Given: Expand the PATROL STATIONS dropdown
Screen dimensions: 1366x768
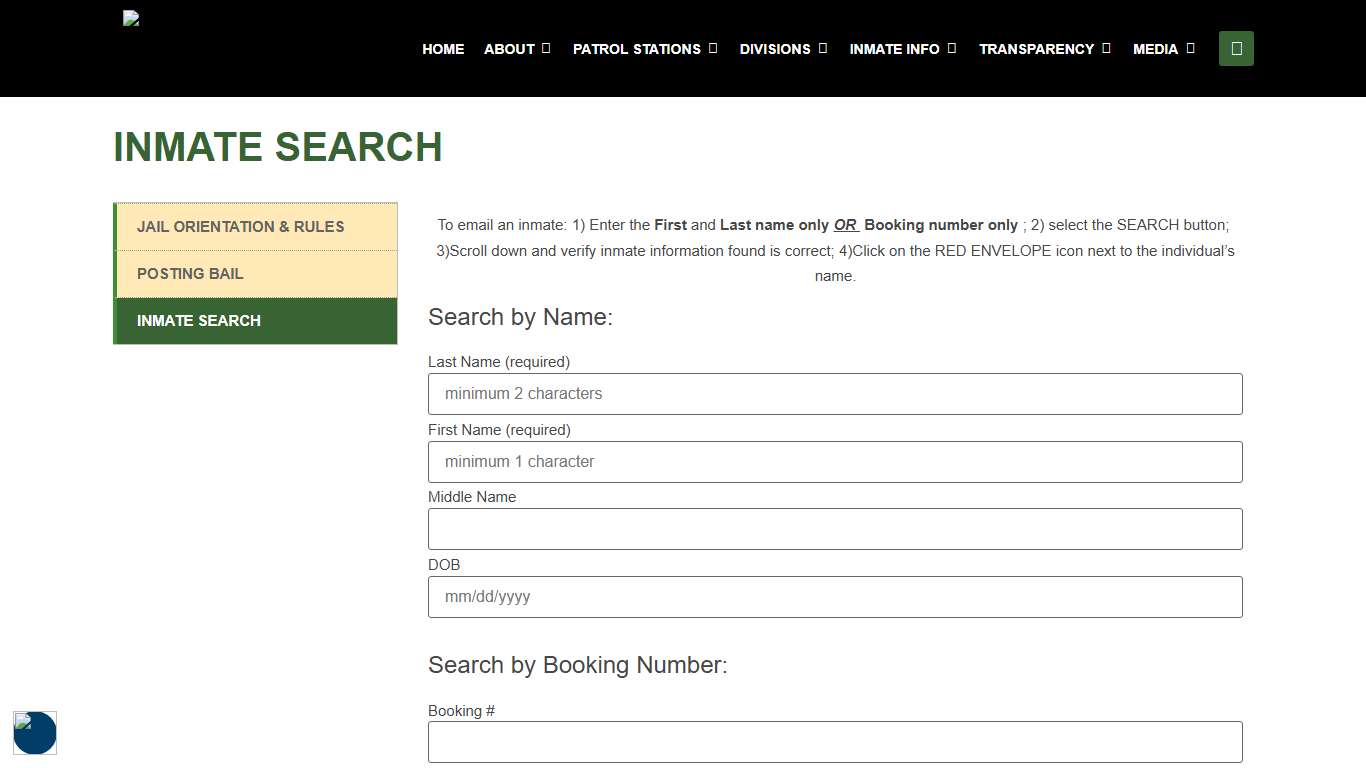Looking at the screenshot, I should pos(644,48).
